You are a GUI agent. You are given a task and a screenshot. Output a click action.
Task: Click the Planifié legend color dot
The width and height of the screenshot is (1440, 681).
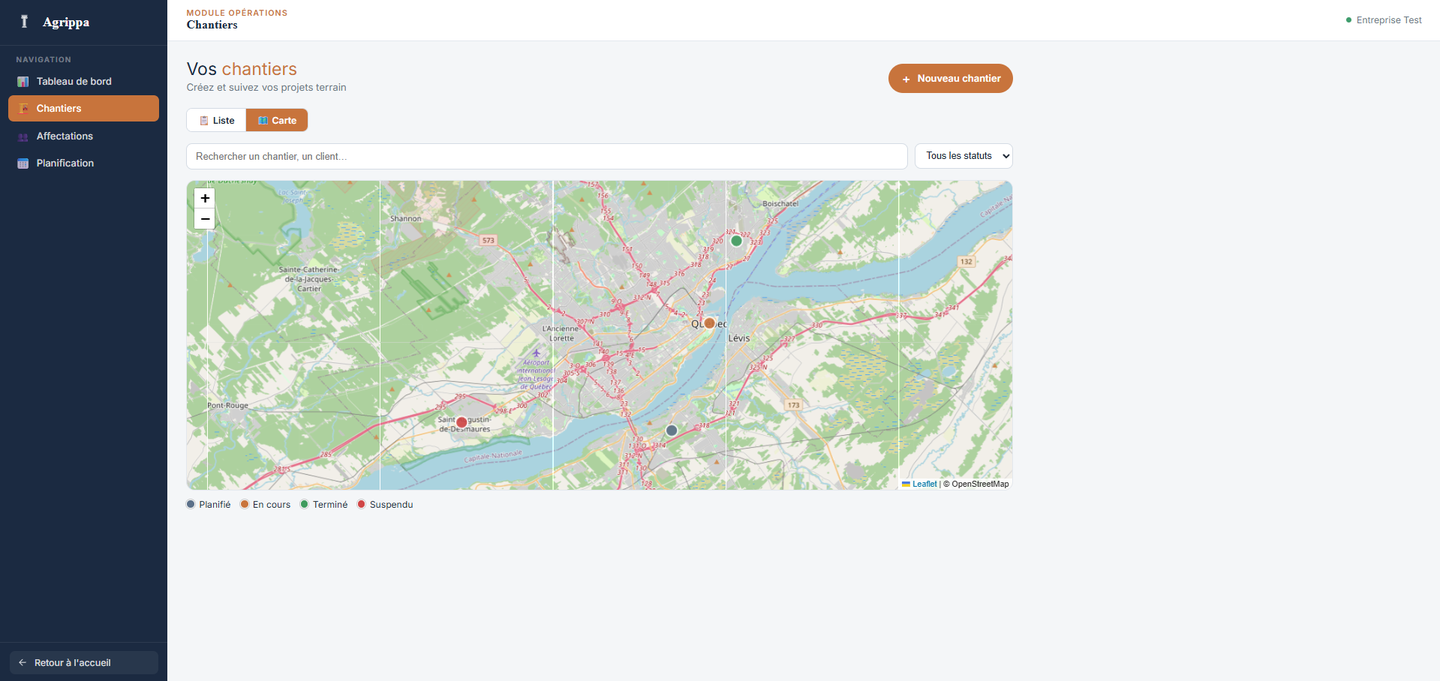[x=191, y=505]
